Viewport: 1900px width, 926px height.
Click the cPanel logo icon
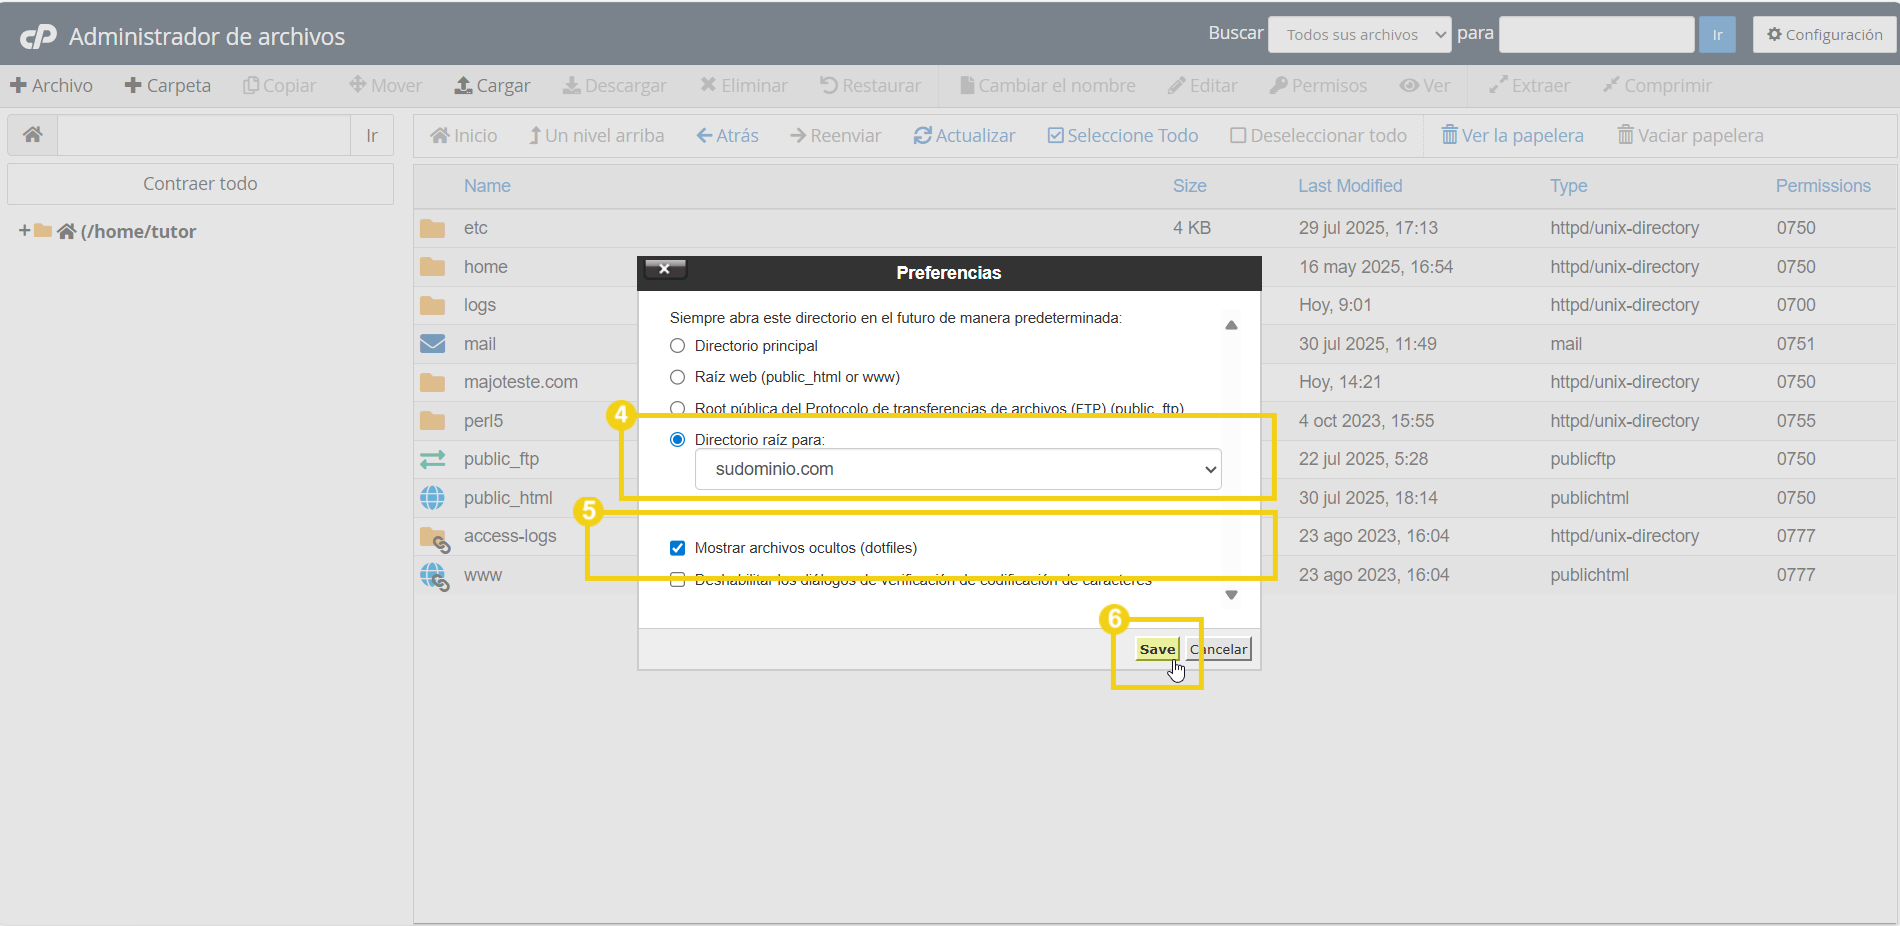(x=39, y=37)
